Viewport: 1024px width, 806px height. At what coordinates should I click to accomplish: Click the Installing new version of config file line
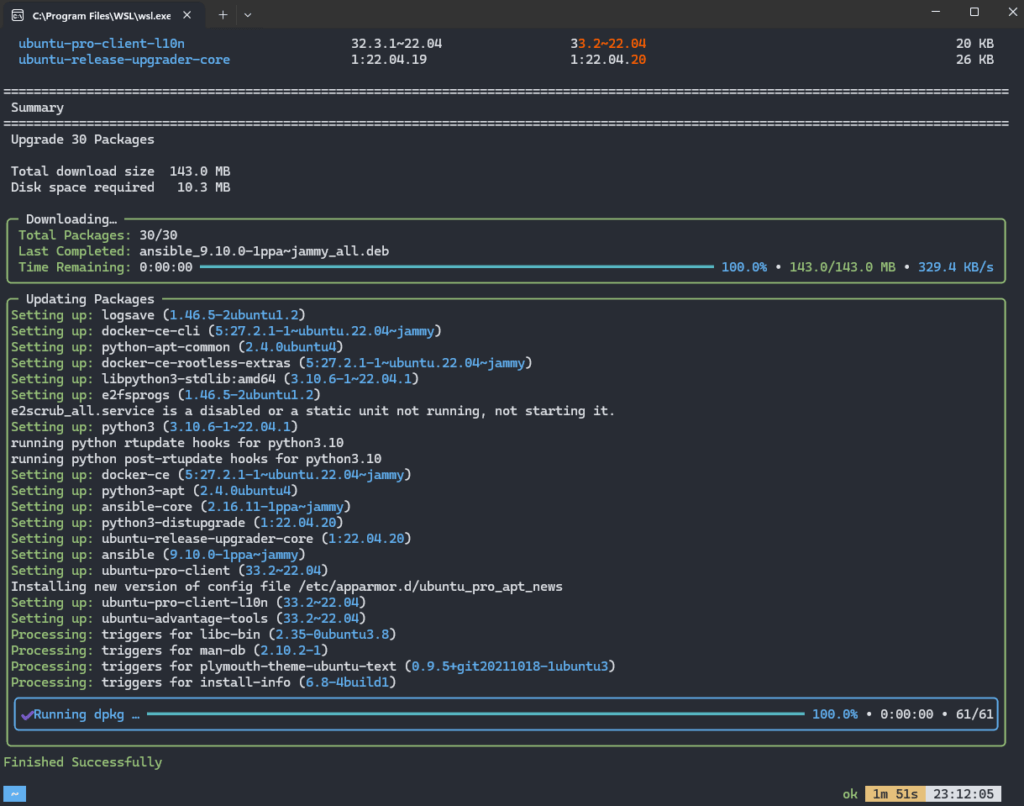287,587
